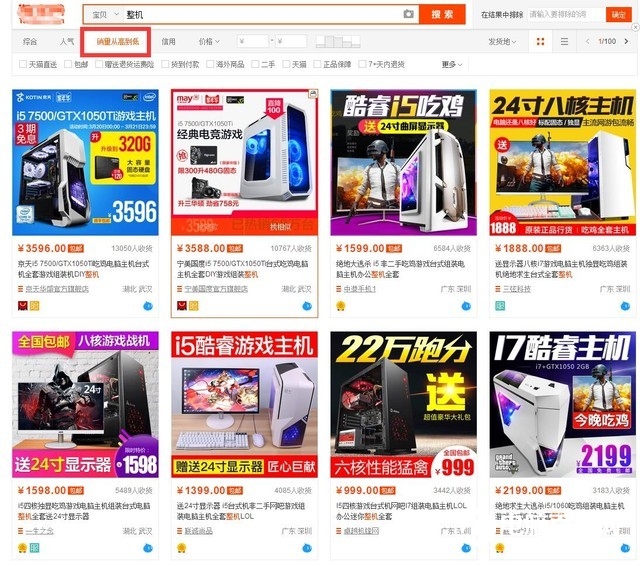Open the 酷睿i5吃鸡 product thumbnail

coord(403,162)
